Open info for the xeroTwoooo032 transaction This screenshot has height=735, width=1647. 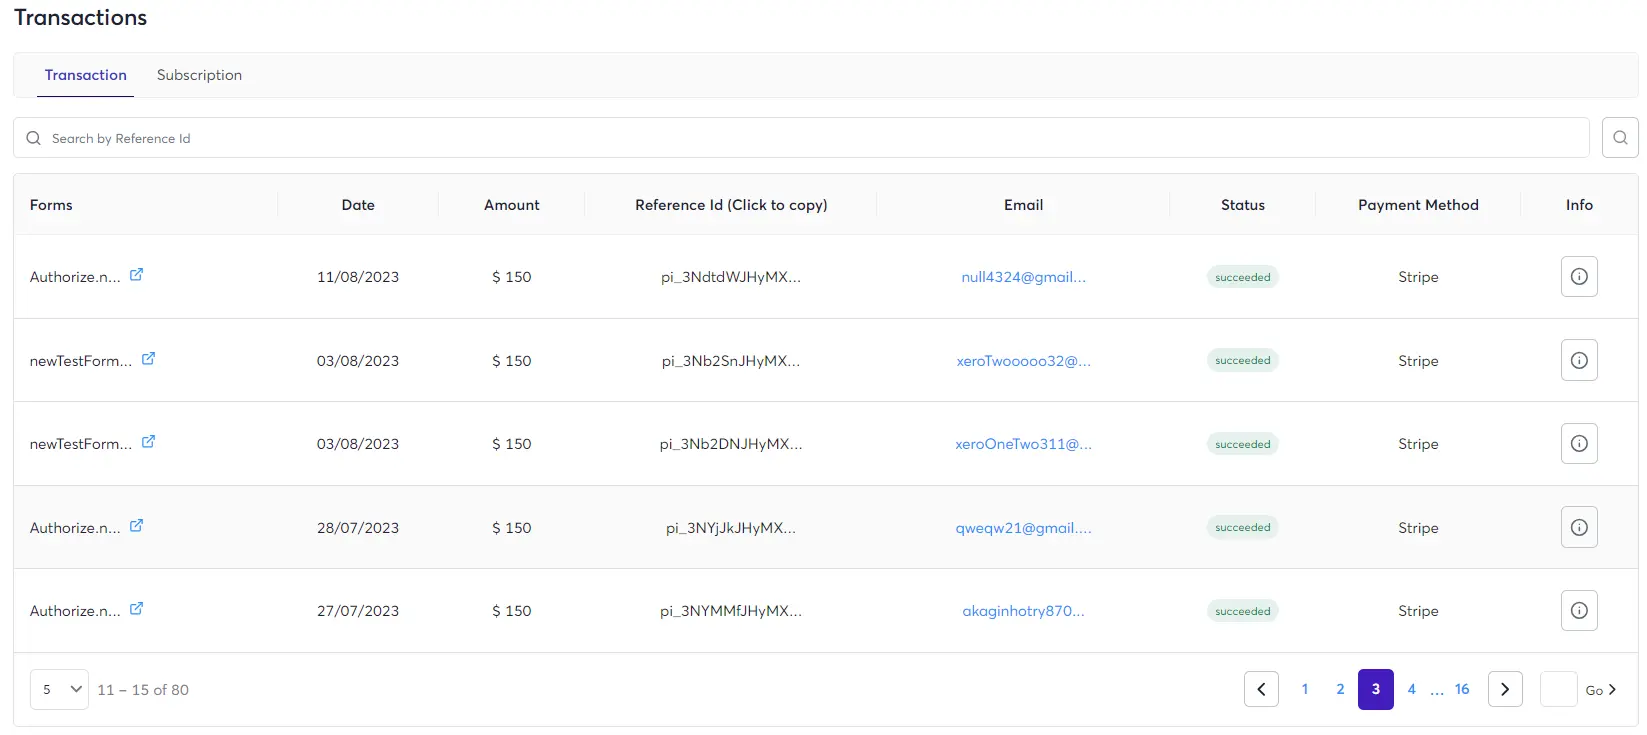click(1579, 360)
